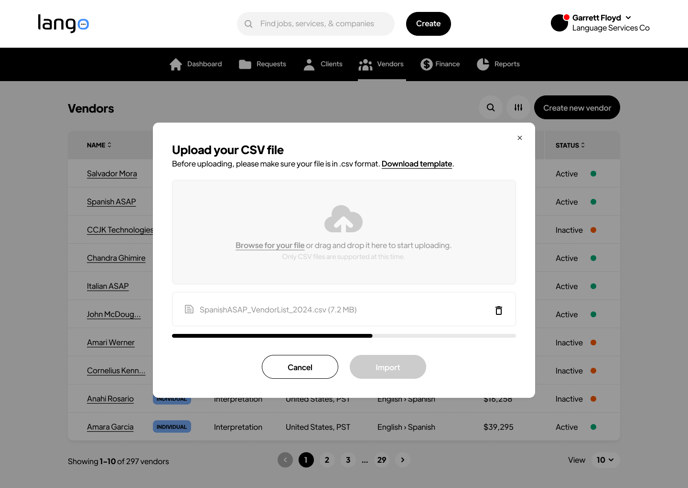The image size is (688, 488).
Task: Open the Finance tab
Action: 440,64
